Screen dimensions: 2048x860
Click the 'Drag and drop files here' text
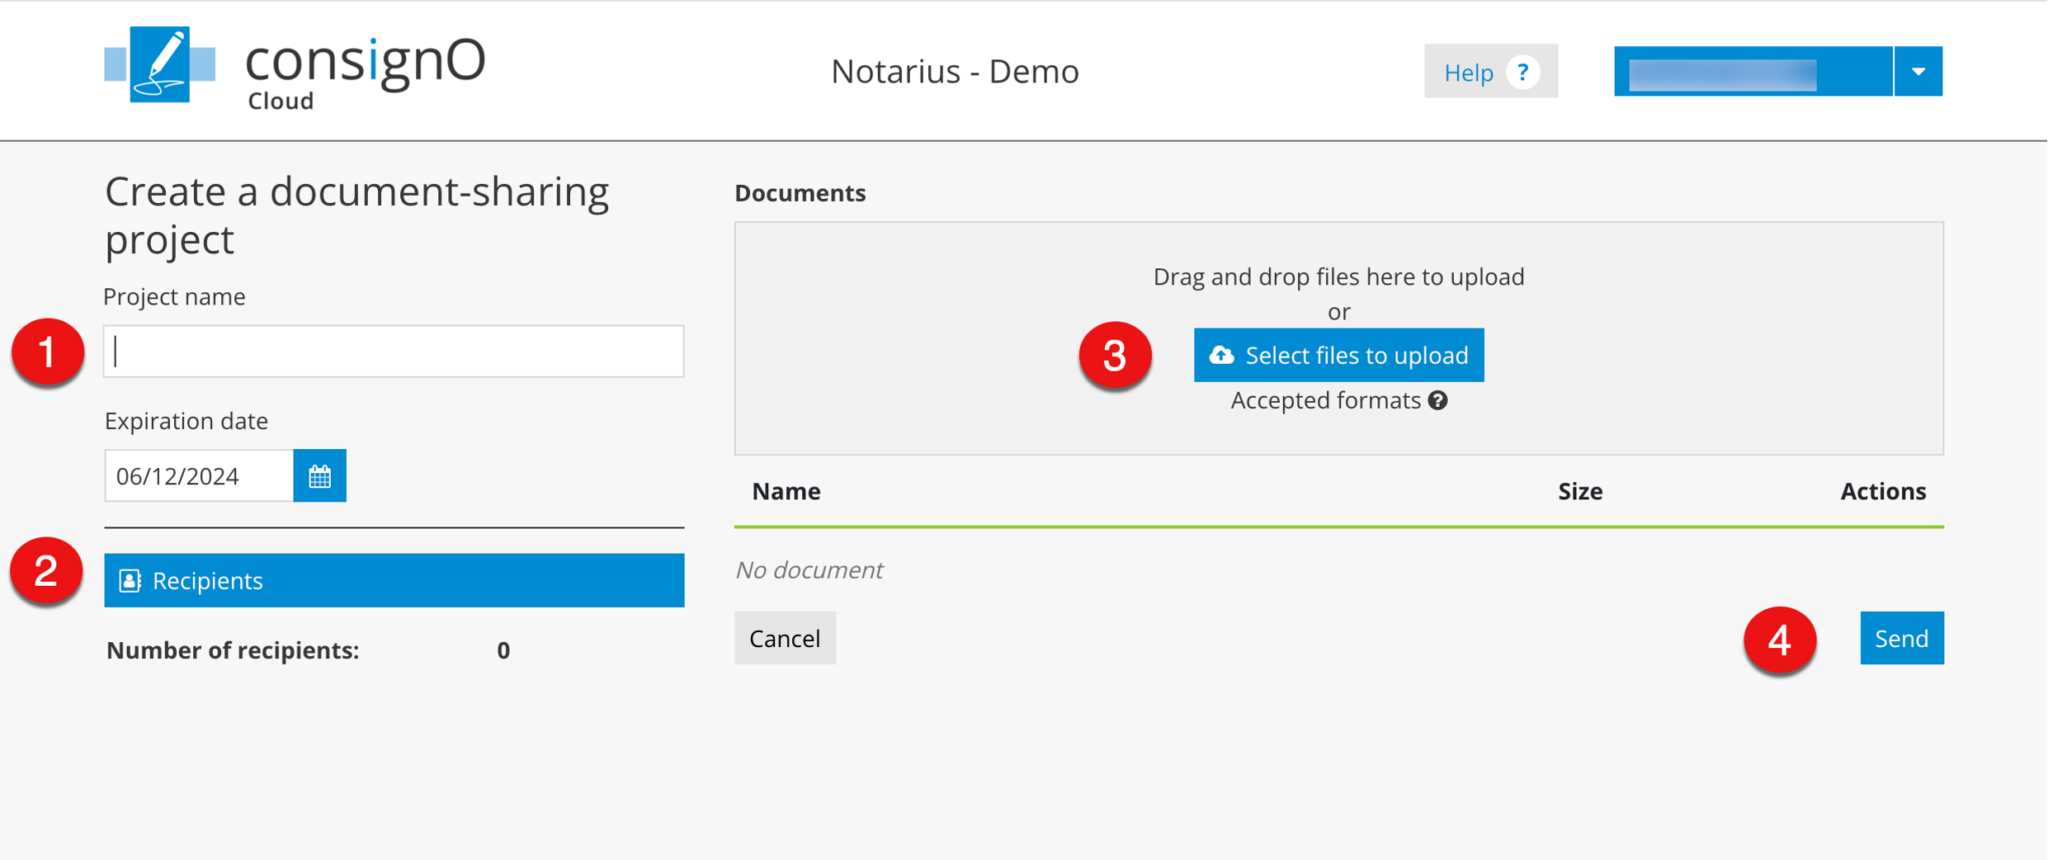click(x=1339, y=277)
